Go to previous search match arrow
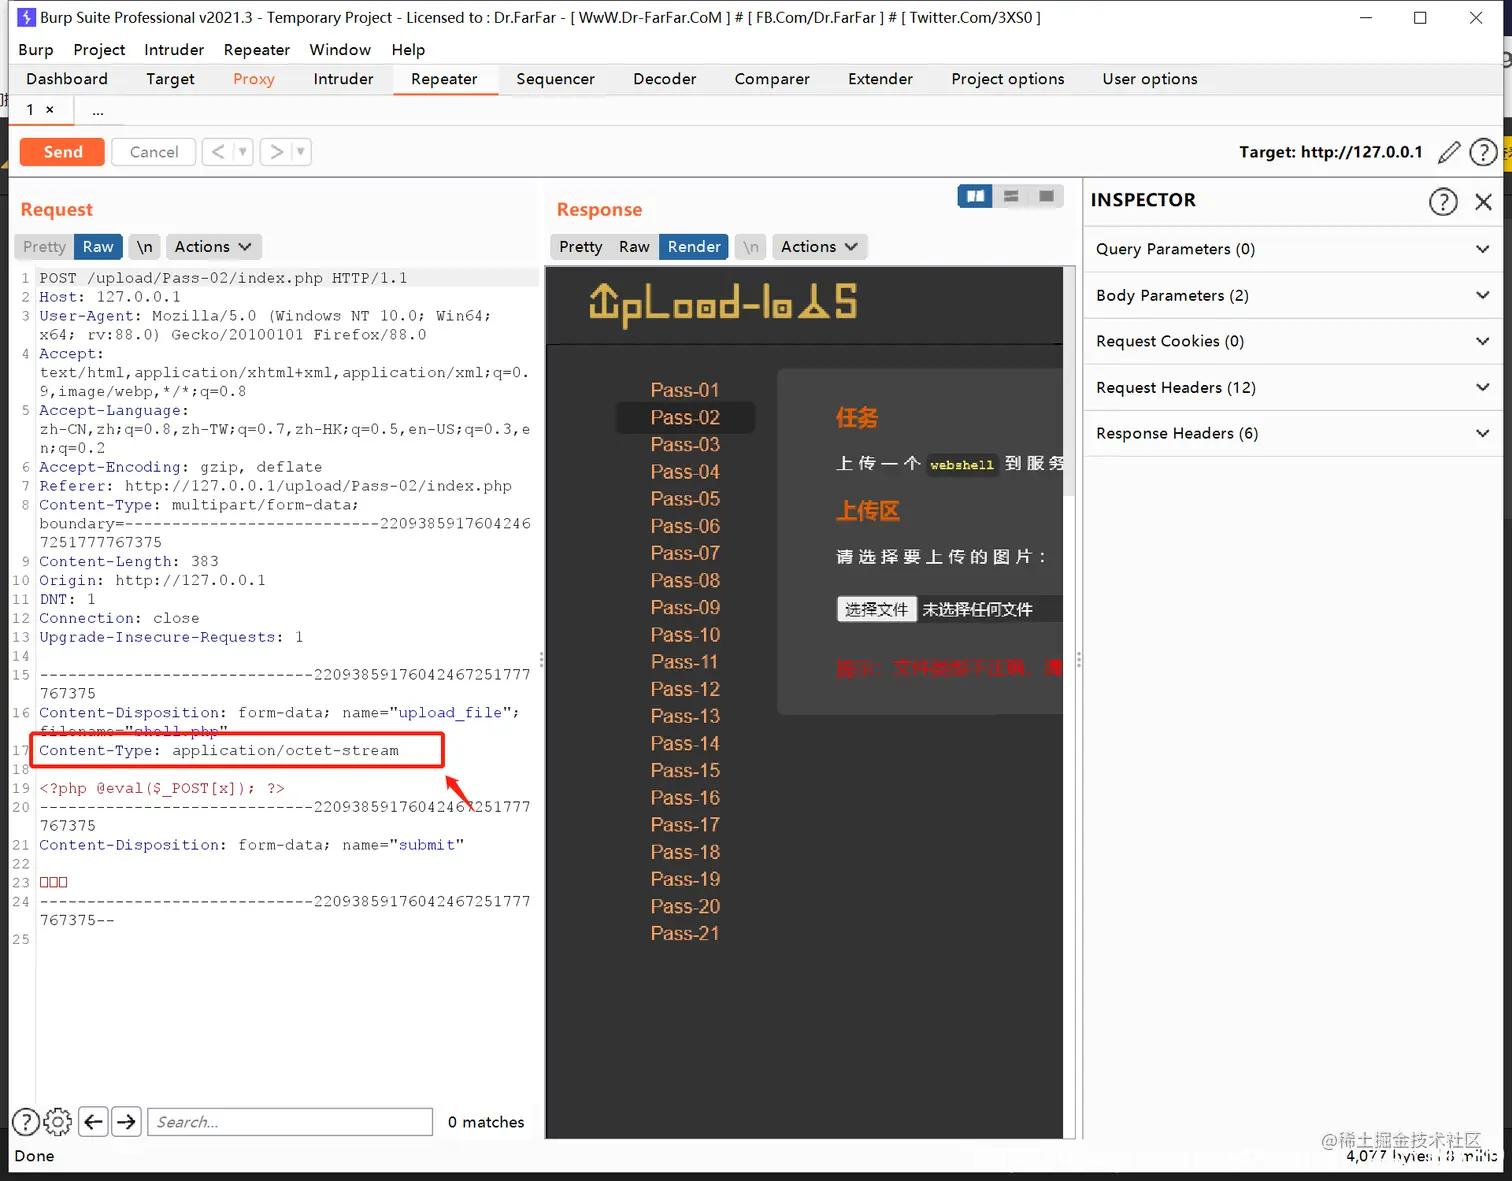 (94, 1122)
